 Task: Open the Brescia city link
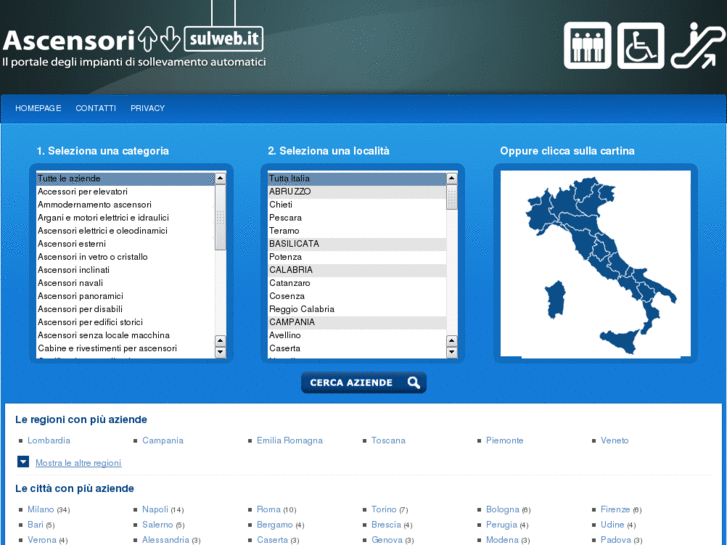(386, 525)
